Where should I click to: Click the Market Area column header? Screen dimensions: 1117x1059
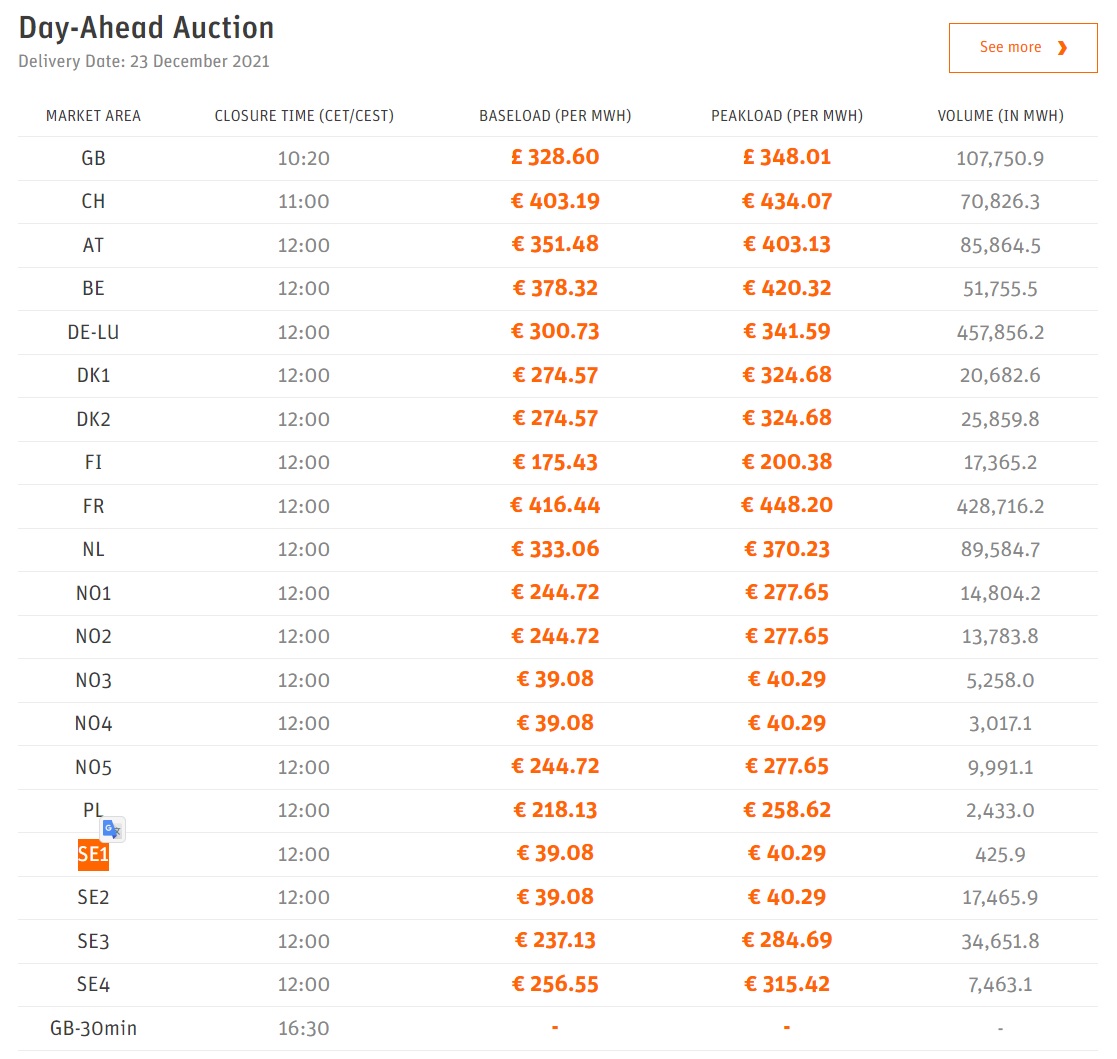tap(93, 116)
